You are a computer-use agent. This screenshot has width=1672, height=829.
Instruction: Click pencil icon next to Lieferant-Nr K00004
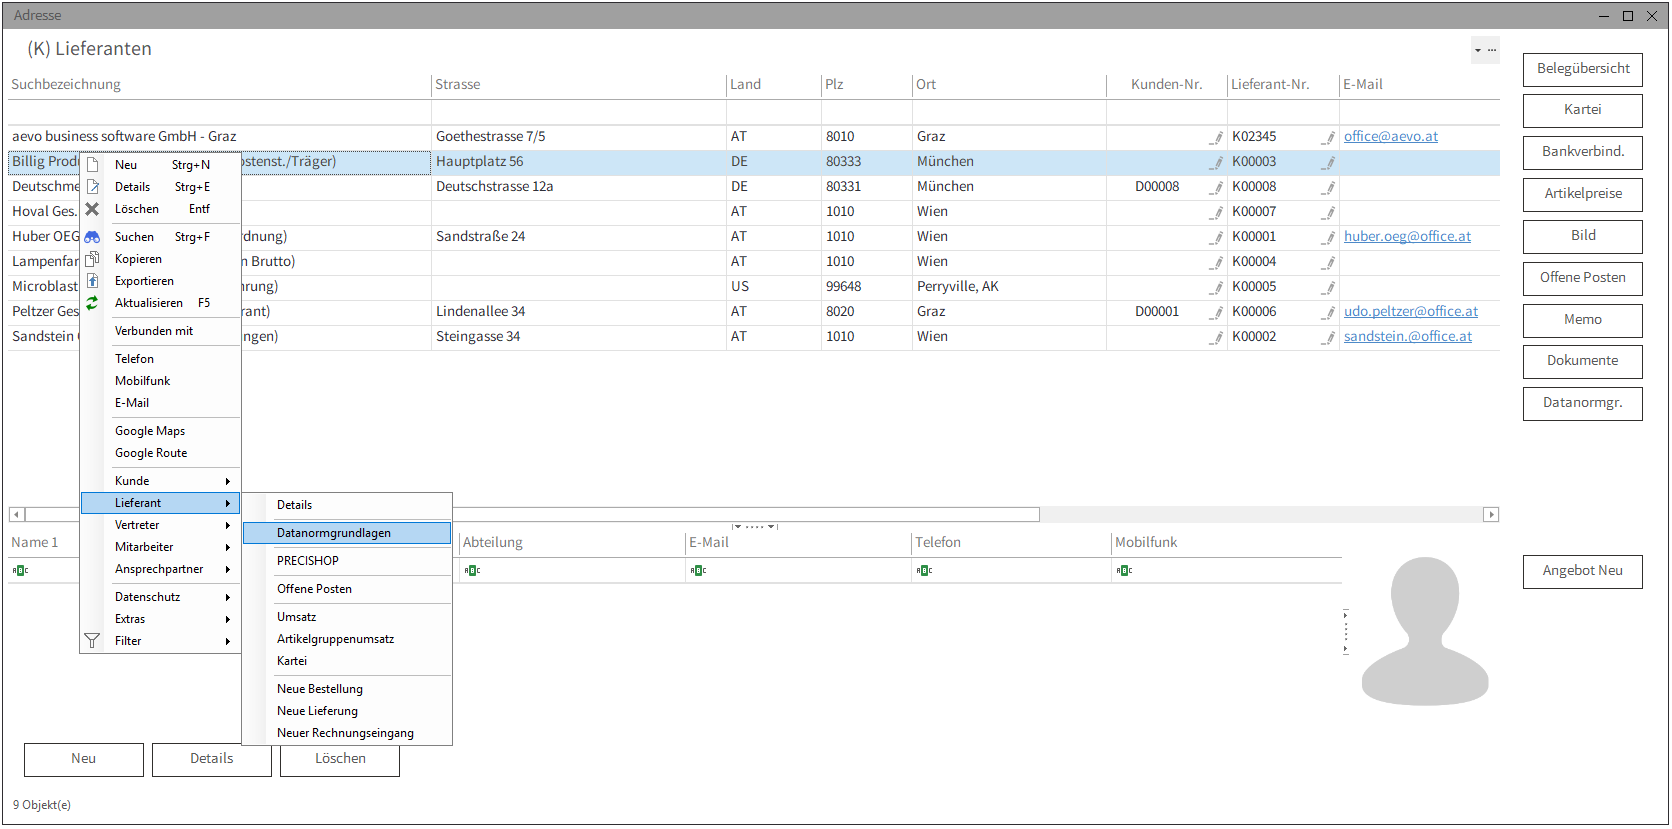[x=1329, y=262]
